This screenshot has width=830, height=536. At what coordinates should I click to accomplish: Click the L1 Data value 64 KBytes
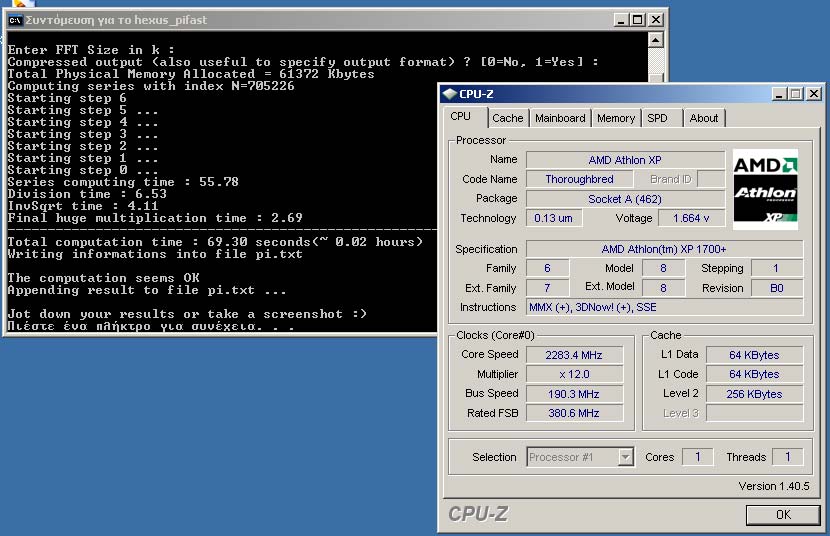pyautogui.click(x=754, y=355)
